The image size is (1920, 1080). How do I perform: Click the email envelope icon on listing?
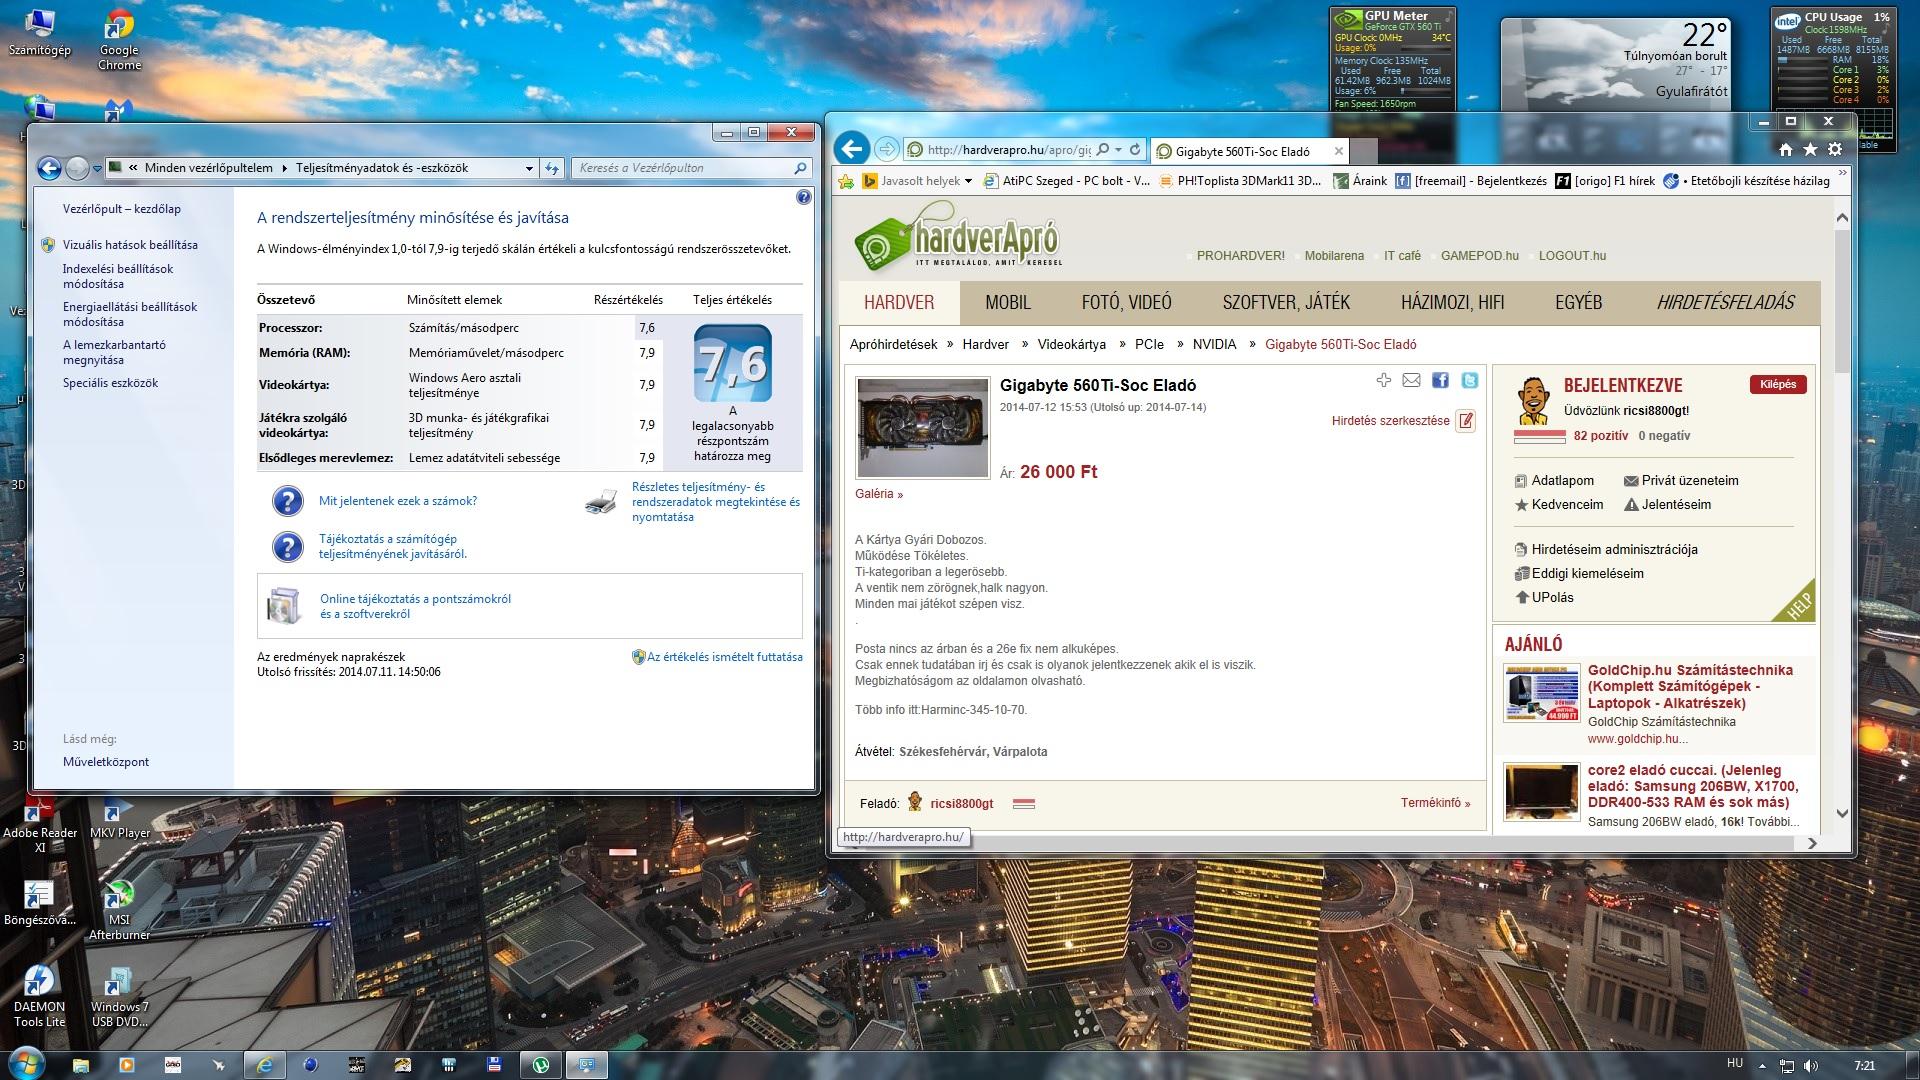[x=1411, y=380]
